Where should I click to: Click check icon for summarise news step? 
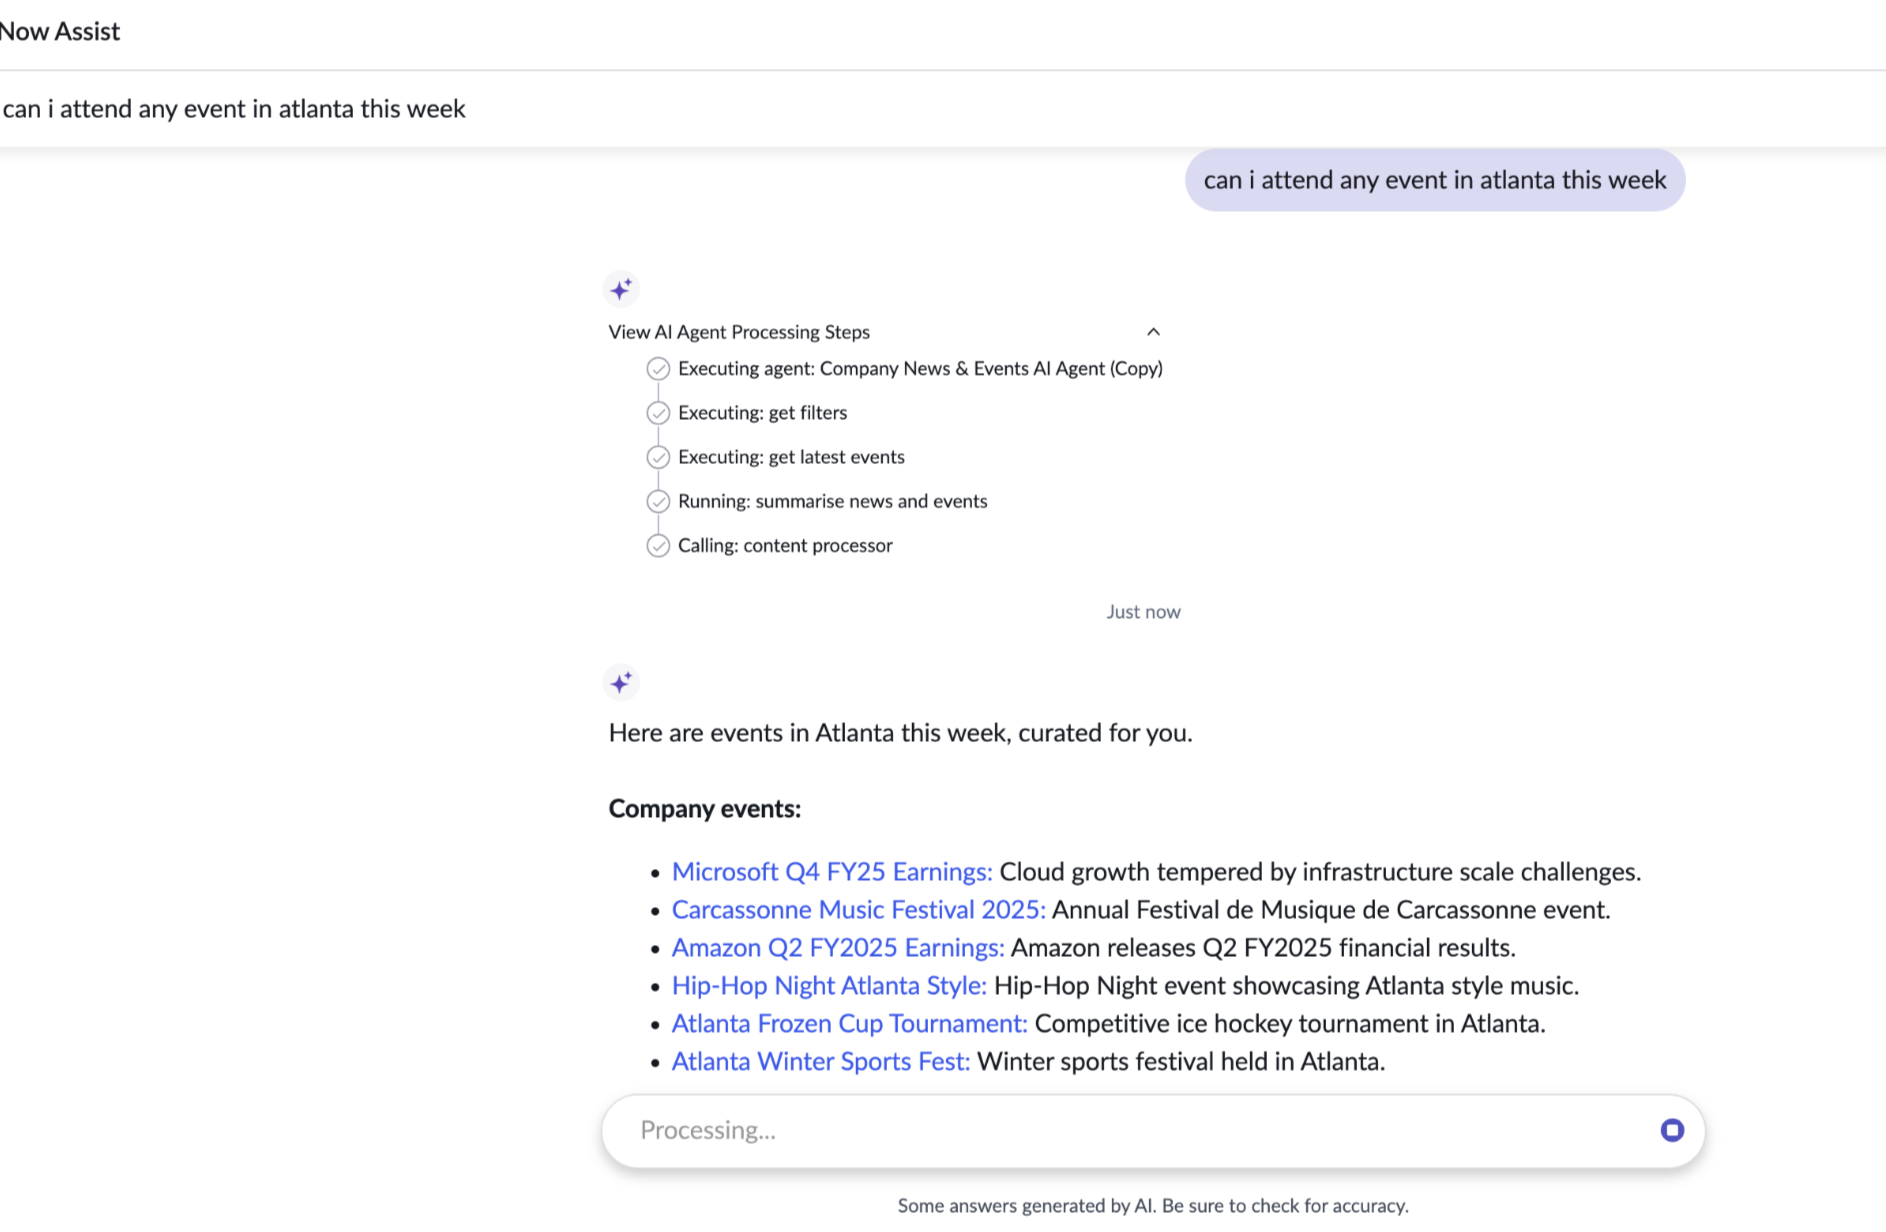658,501
